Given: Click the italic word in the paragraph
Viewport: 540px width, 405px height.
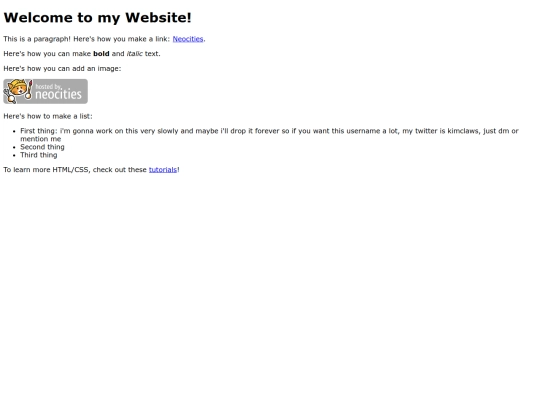Looking at the screenshot, I should coord(135,54).
